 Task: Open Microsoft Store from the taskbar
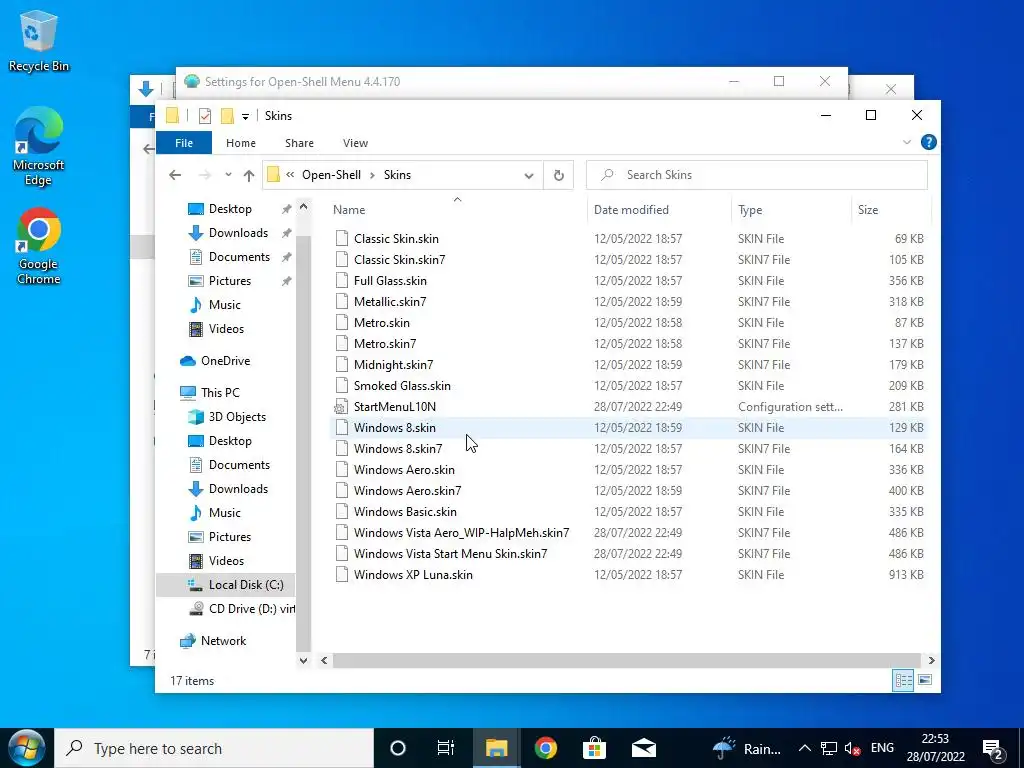(x=594, y=748)
